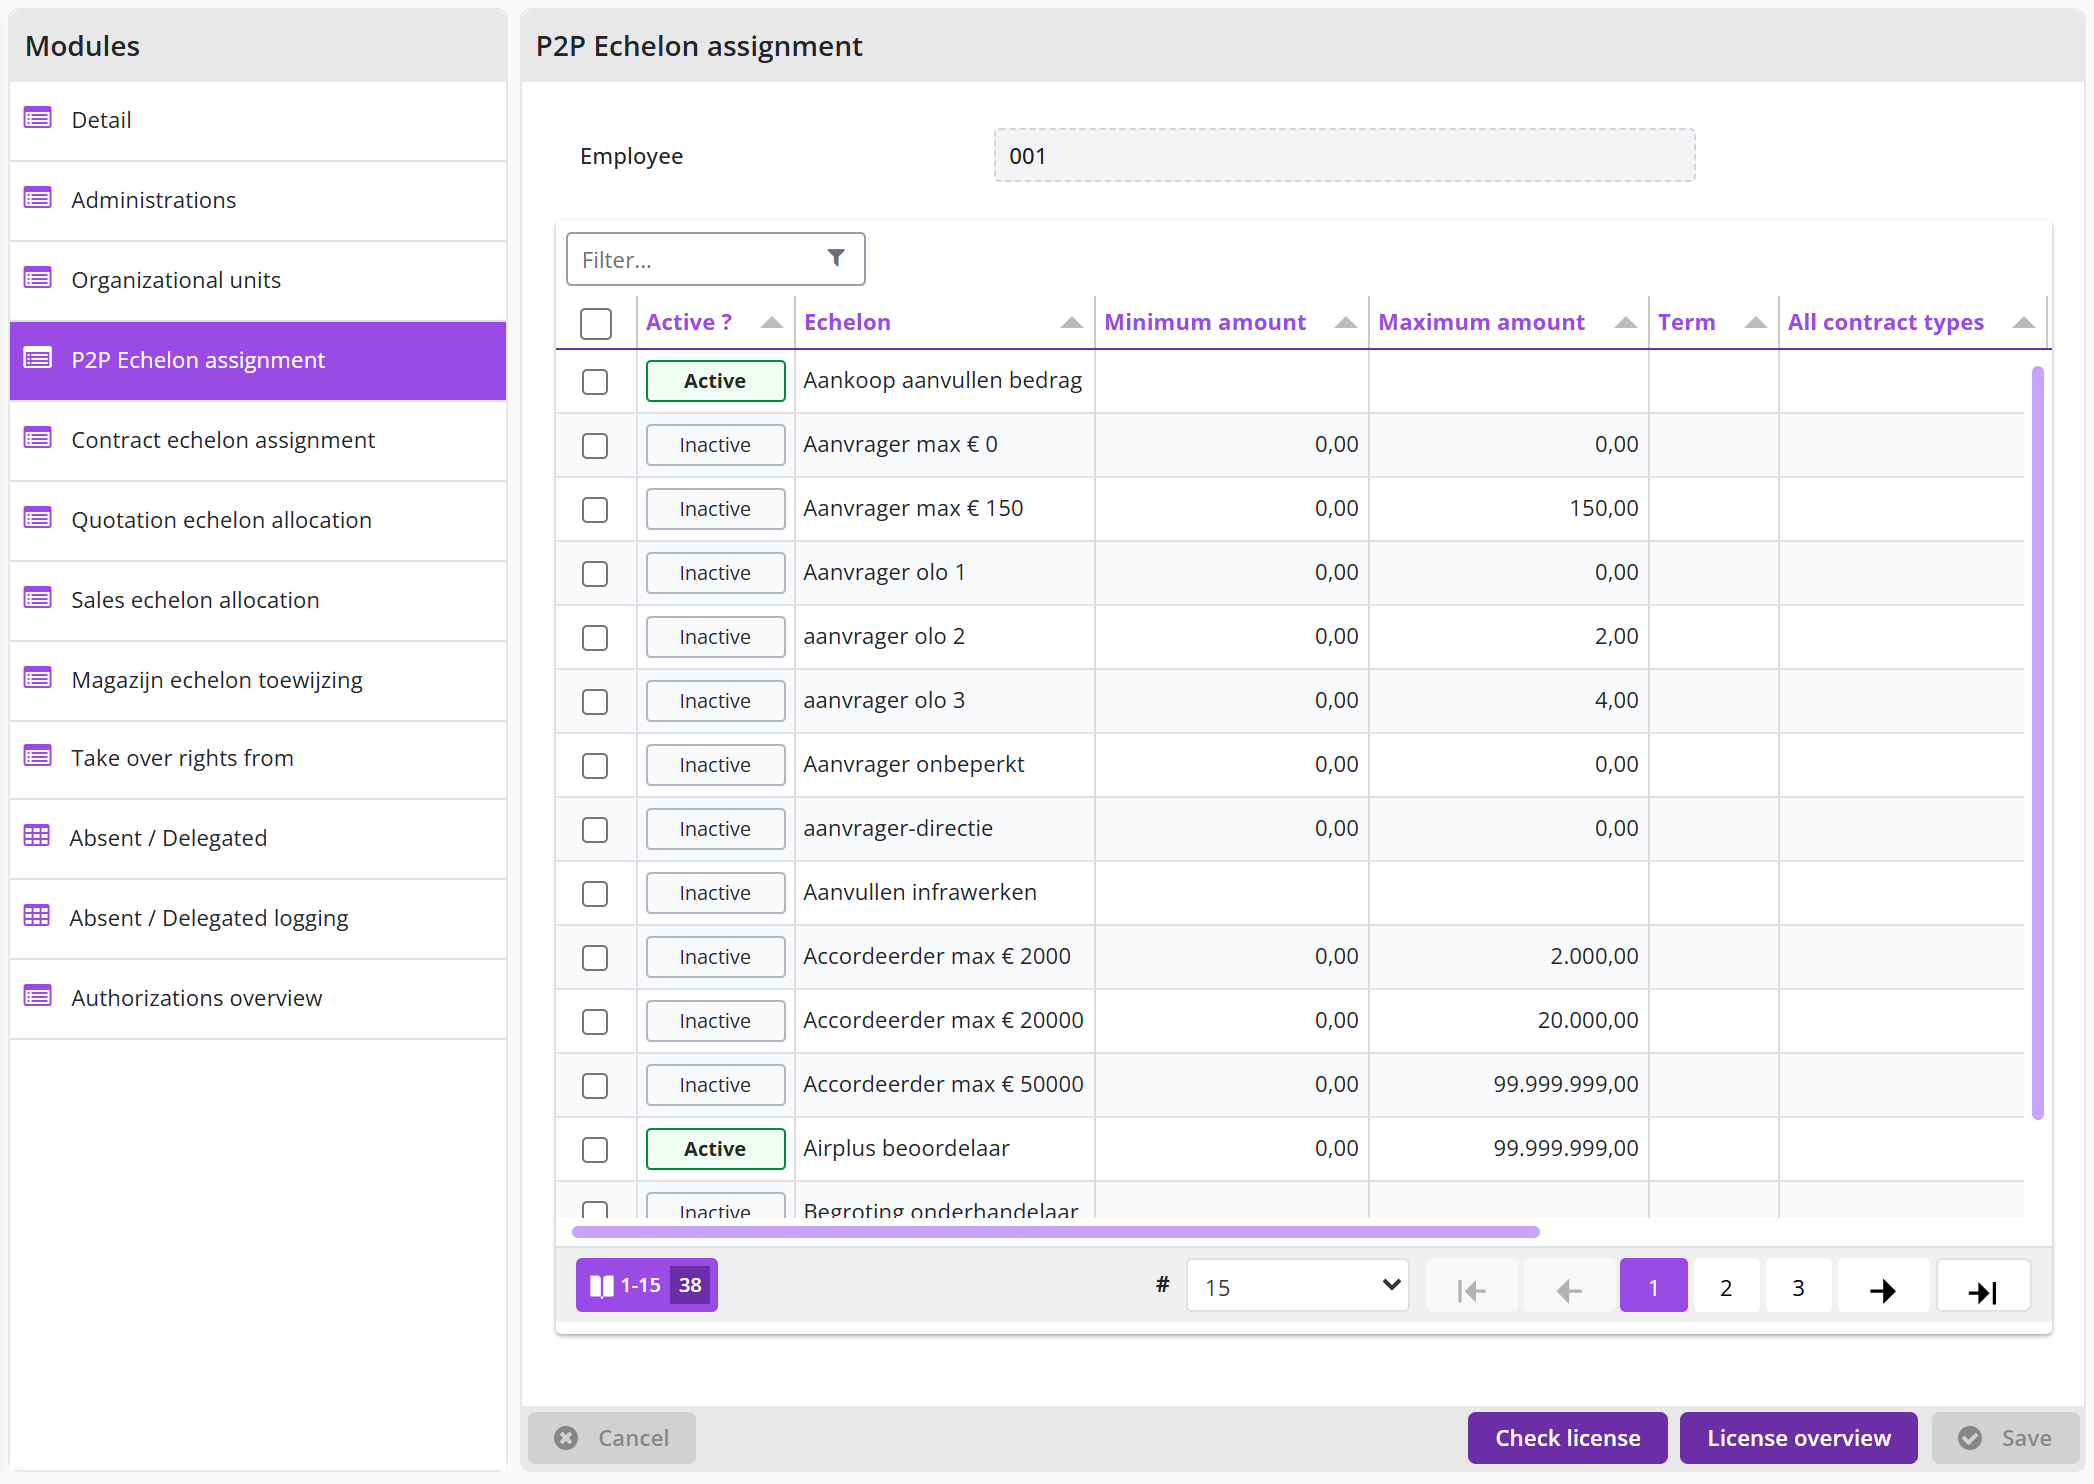Sort by the Active ? column arrow
2094x1484 pixels.
click(x=771, y=322)
